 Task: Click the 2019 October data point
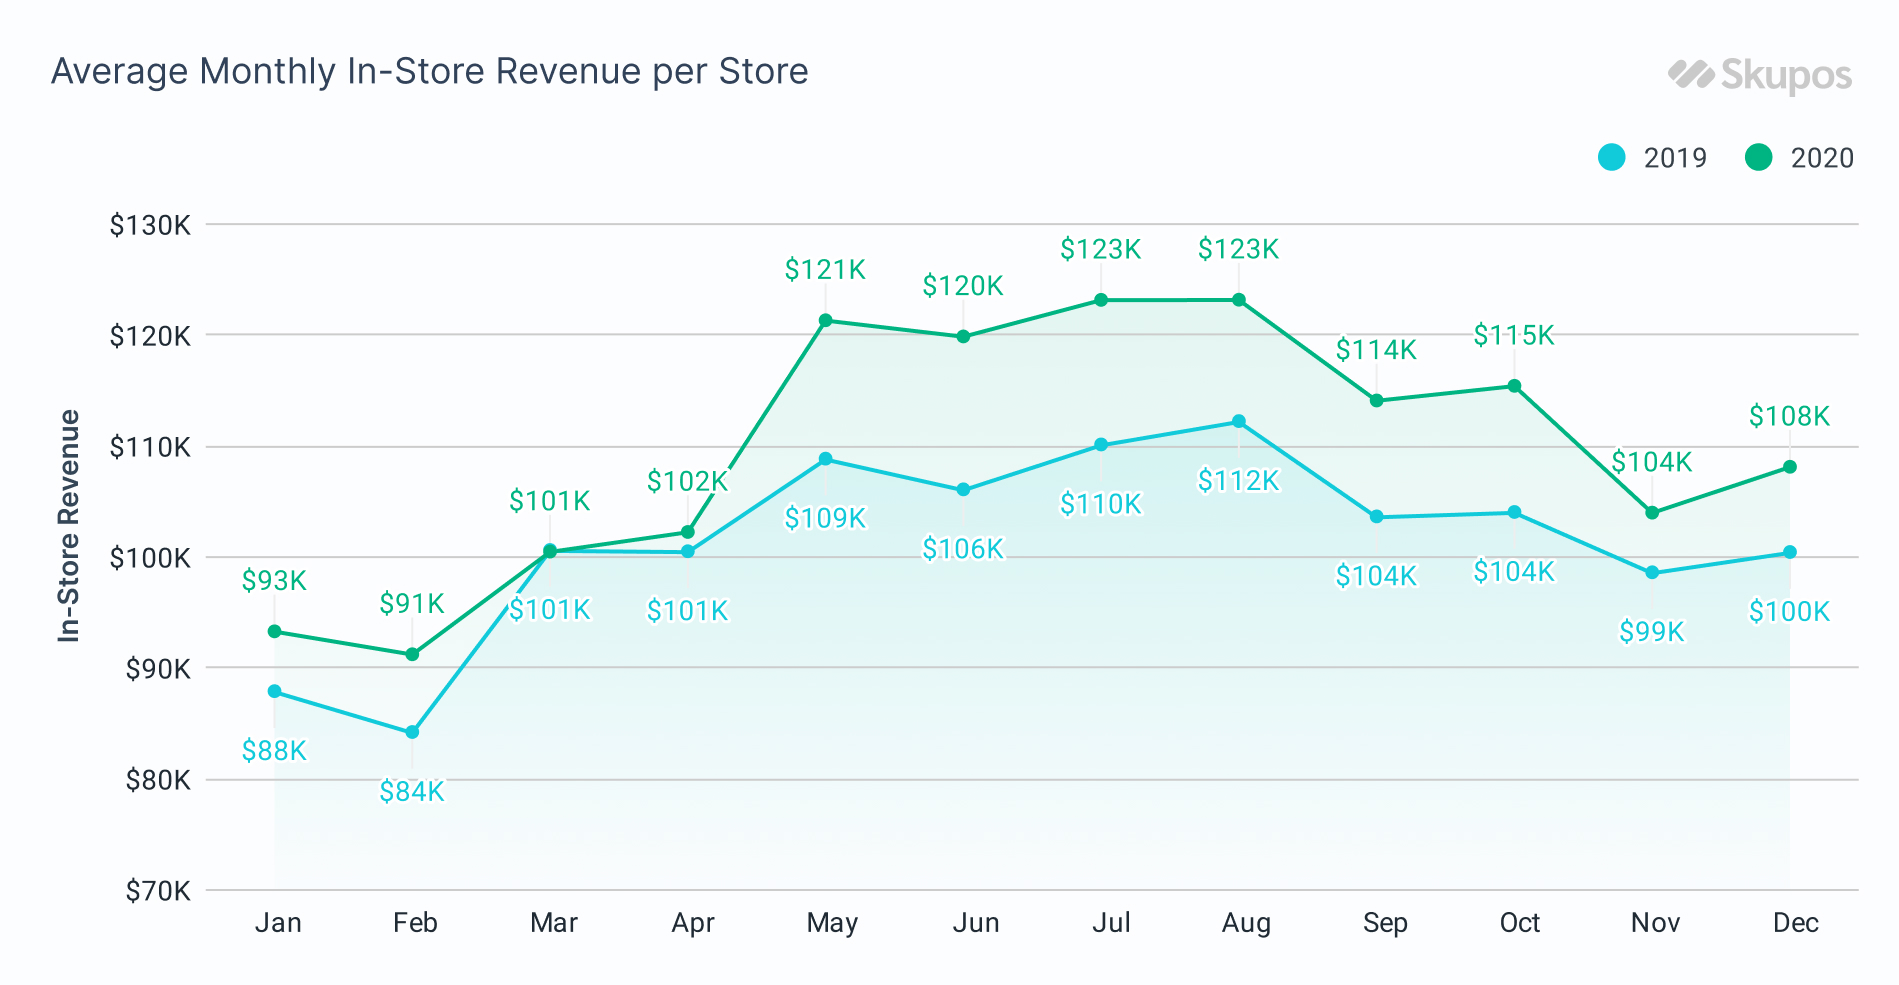pyautogui.click(x=1514, y=513)
